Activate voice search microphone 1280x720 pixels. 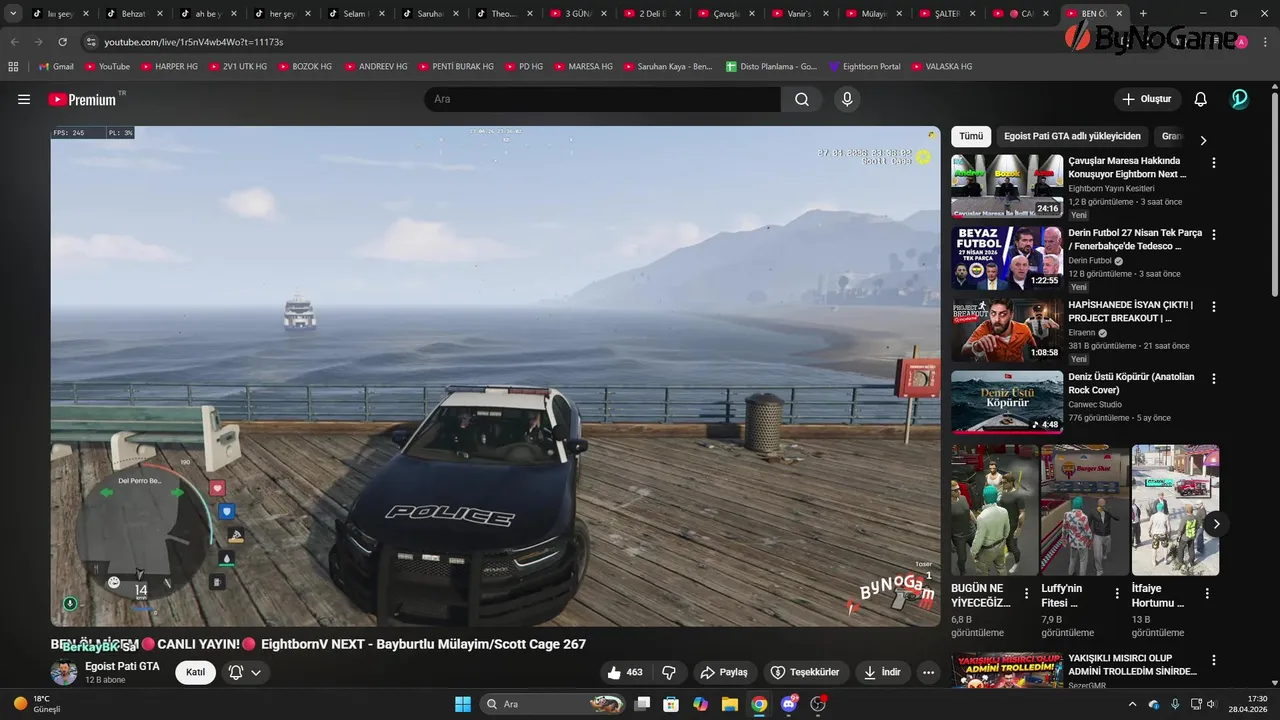tap(847, 99)
